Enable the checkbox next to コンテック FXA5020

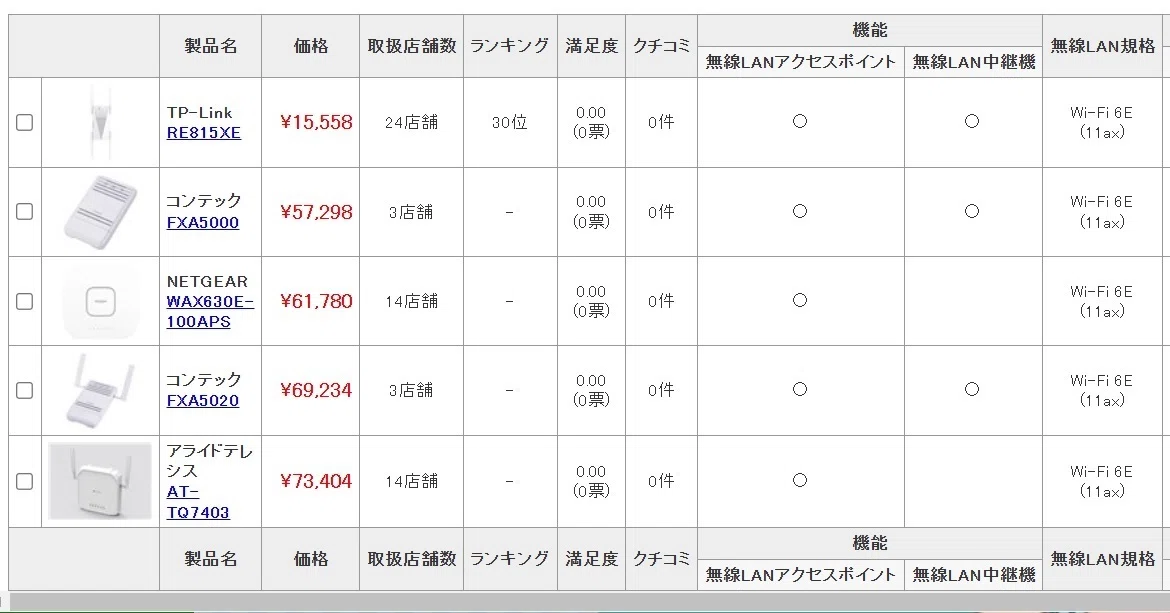point(25,390)
